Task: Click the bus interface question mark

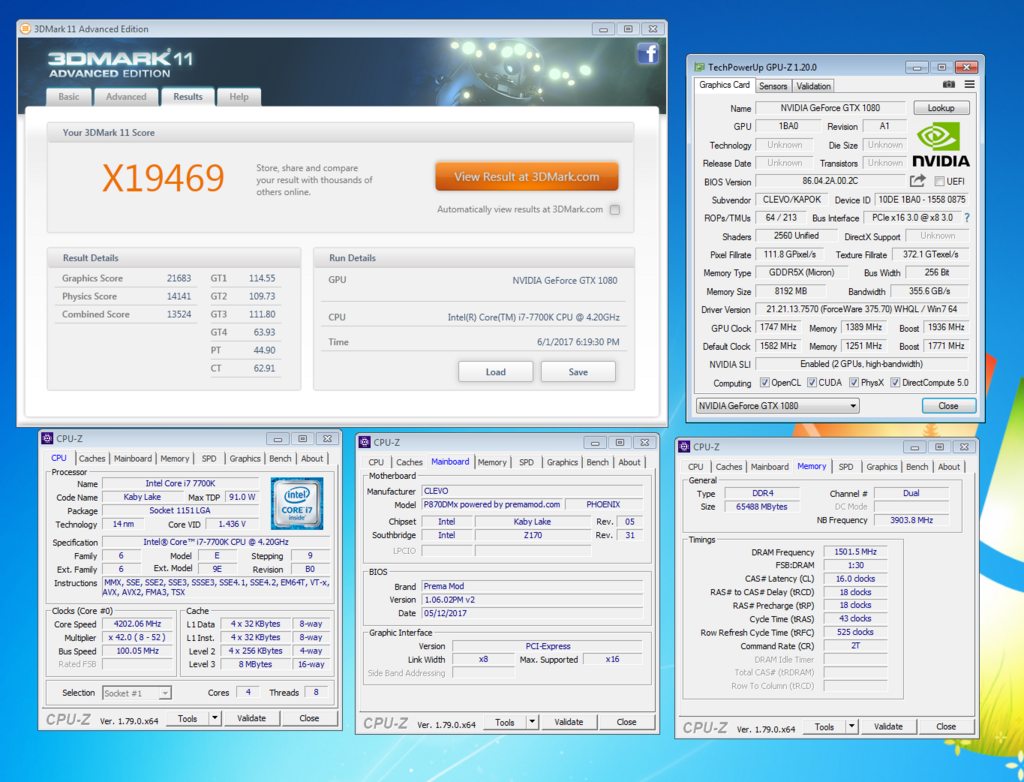Action: coord(967,217)
